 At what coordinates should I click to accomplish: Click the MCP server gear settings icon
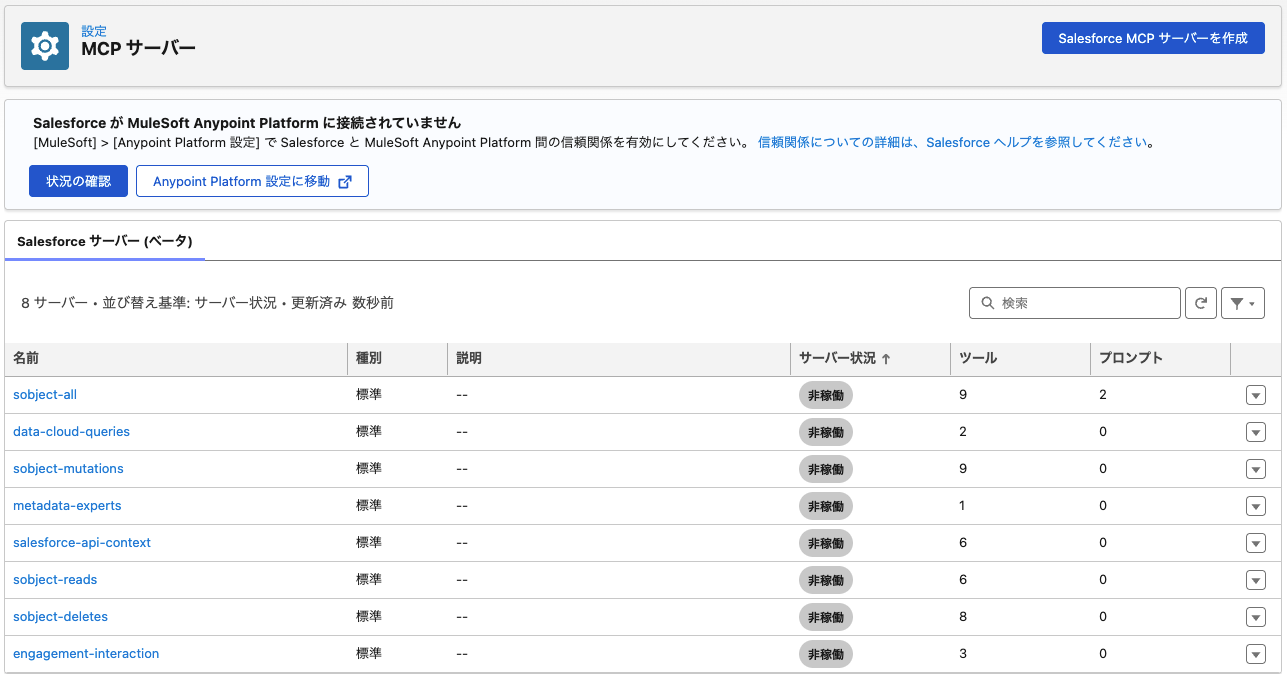click(45, 46)
